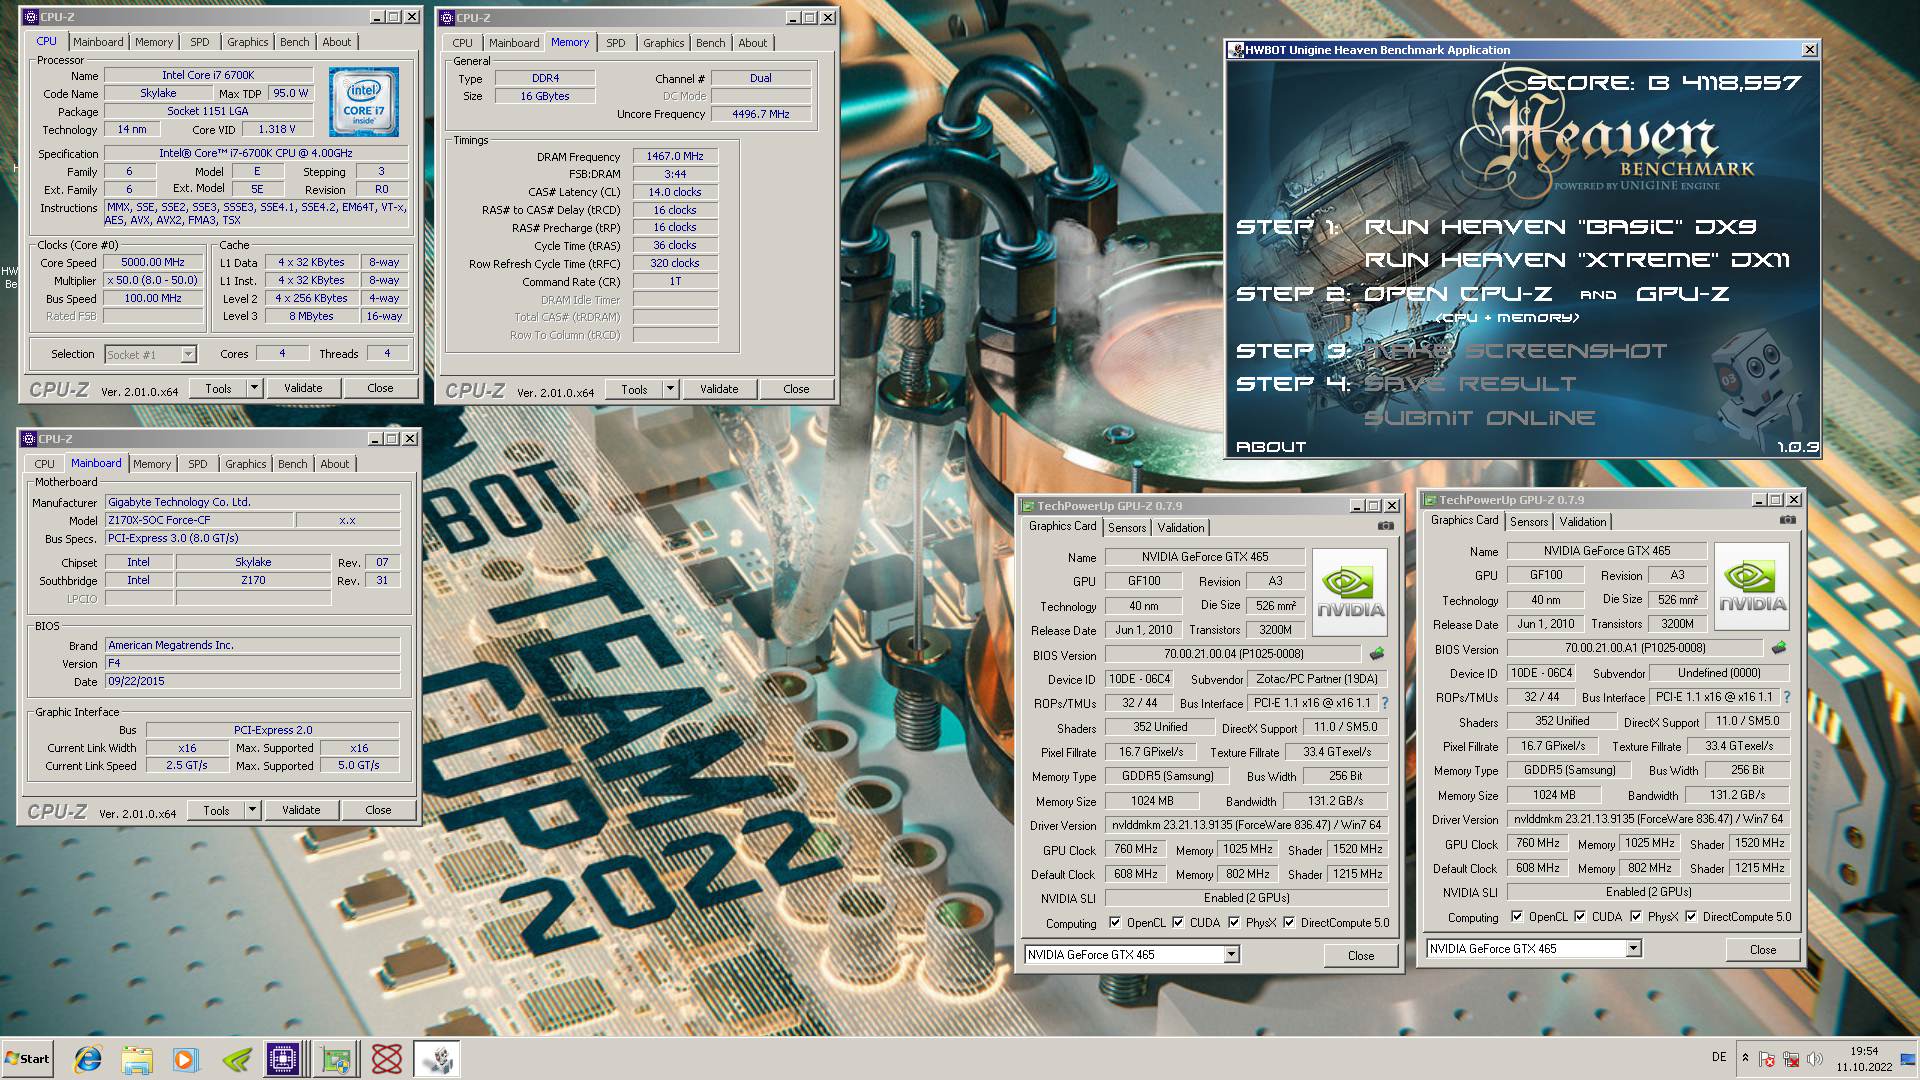Image resolution: width=1920 pixels, height=1080 pixels.
Task: Expand Tools dropdown arrow in CPU-Z Memory window
Action: [x=670, y=389]
